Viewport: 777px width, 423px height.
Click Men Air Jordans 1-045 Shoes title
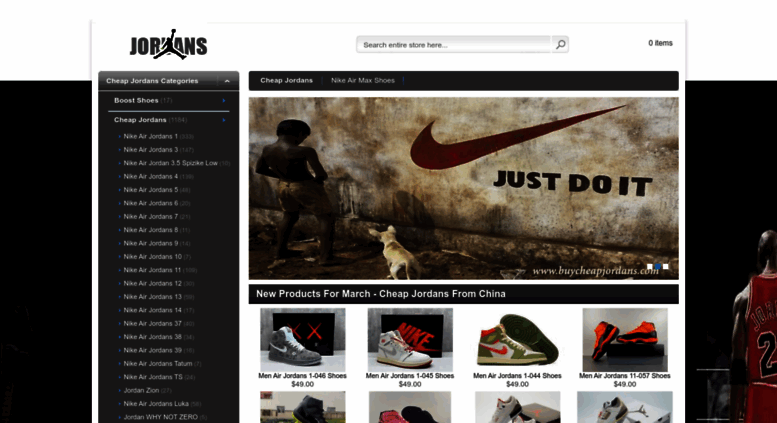click(x=410, y=376)
